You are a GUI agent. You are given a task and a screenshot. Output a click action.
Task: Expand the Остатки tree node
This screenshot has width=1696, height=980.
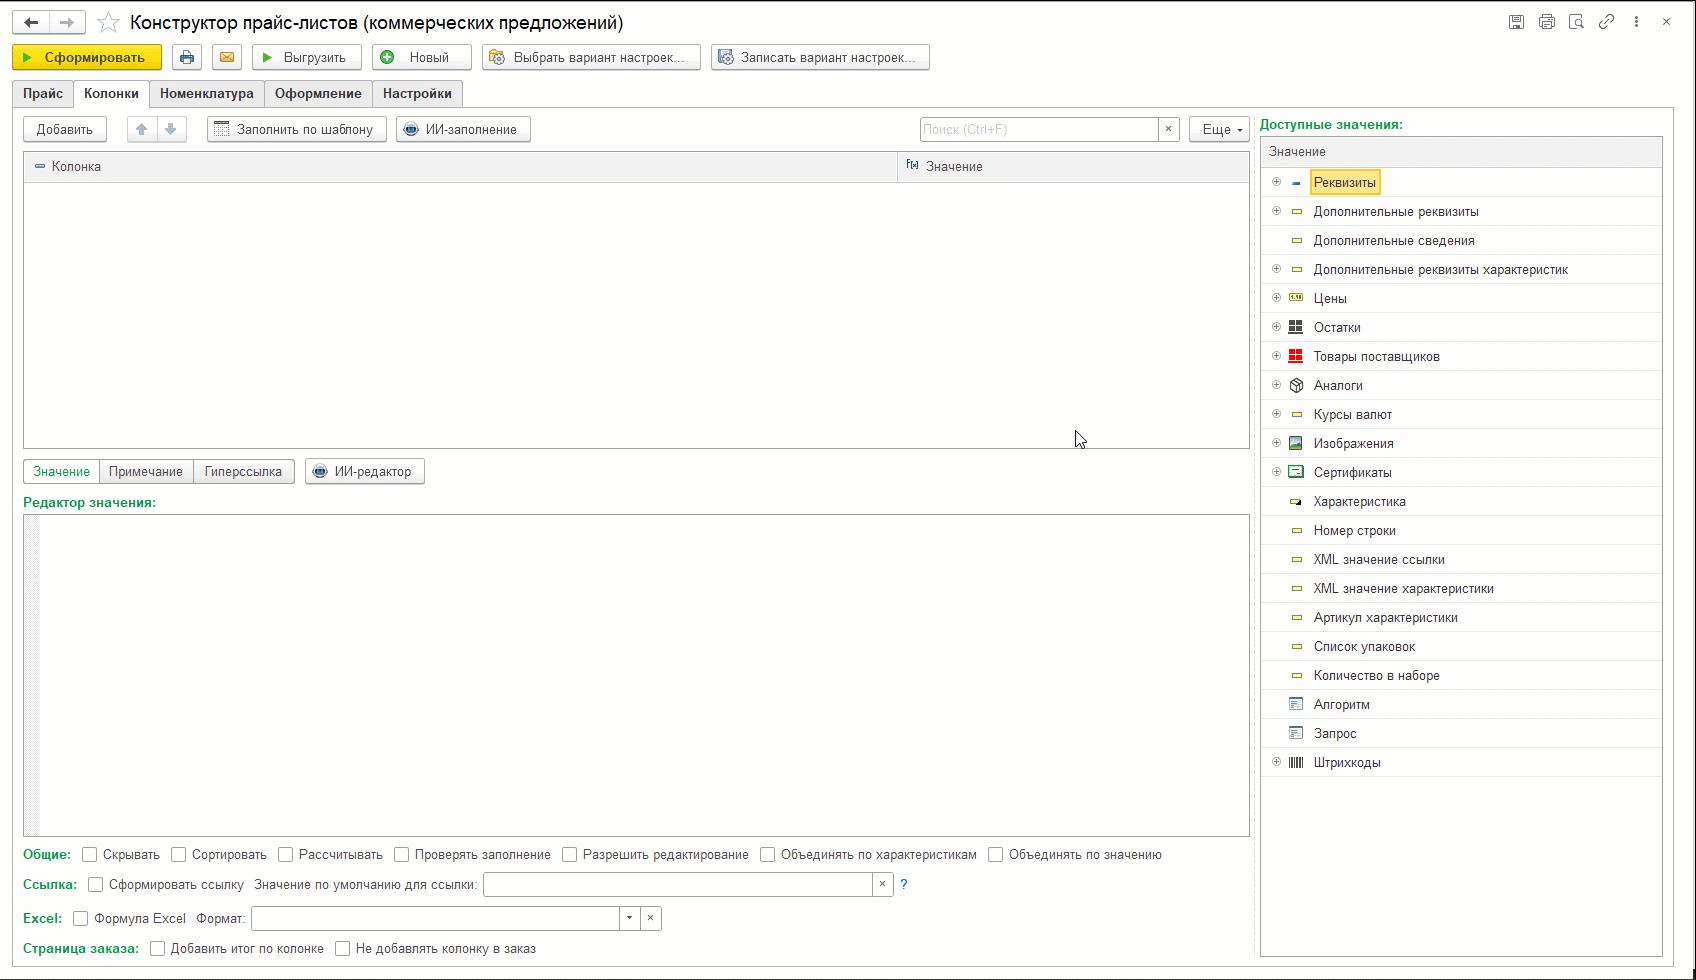coord(1276,327)
